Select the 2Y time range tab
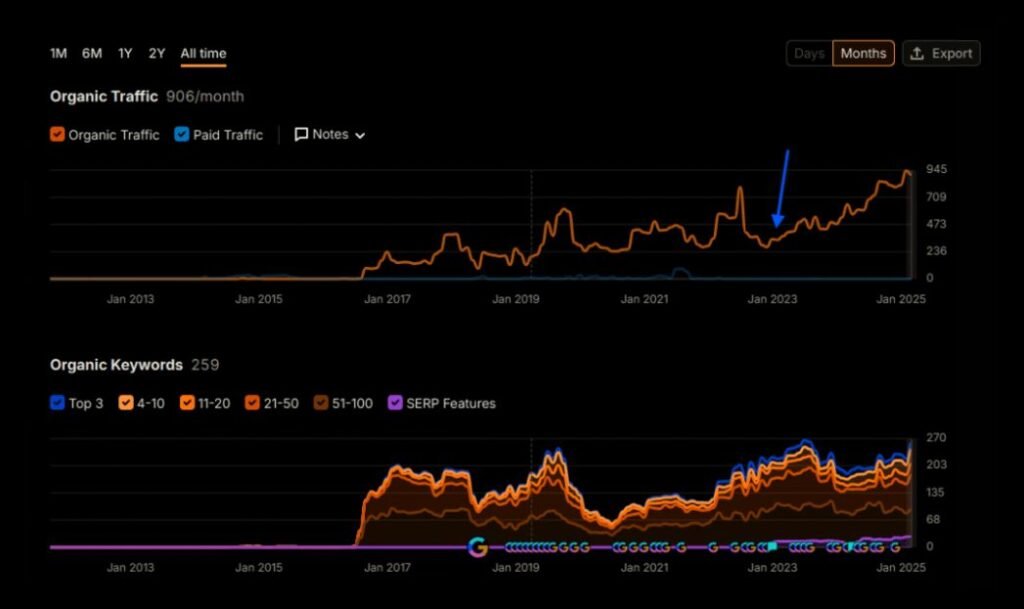Viewport: 1024px width, 609px height. pyautogui.click(x=157, y=54)
